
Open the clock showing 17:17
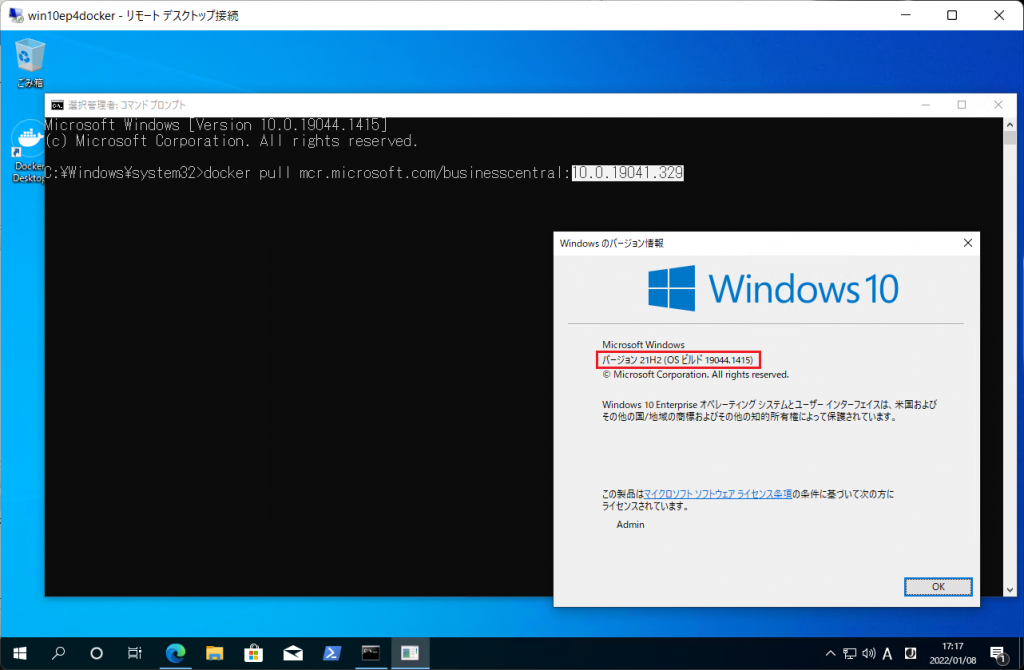pyautogui.click(x=953, y=653)
